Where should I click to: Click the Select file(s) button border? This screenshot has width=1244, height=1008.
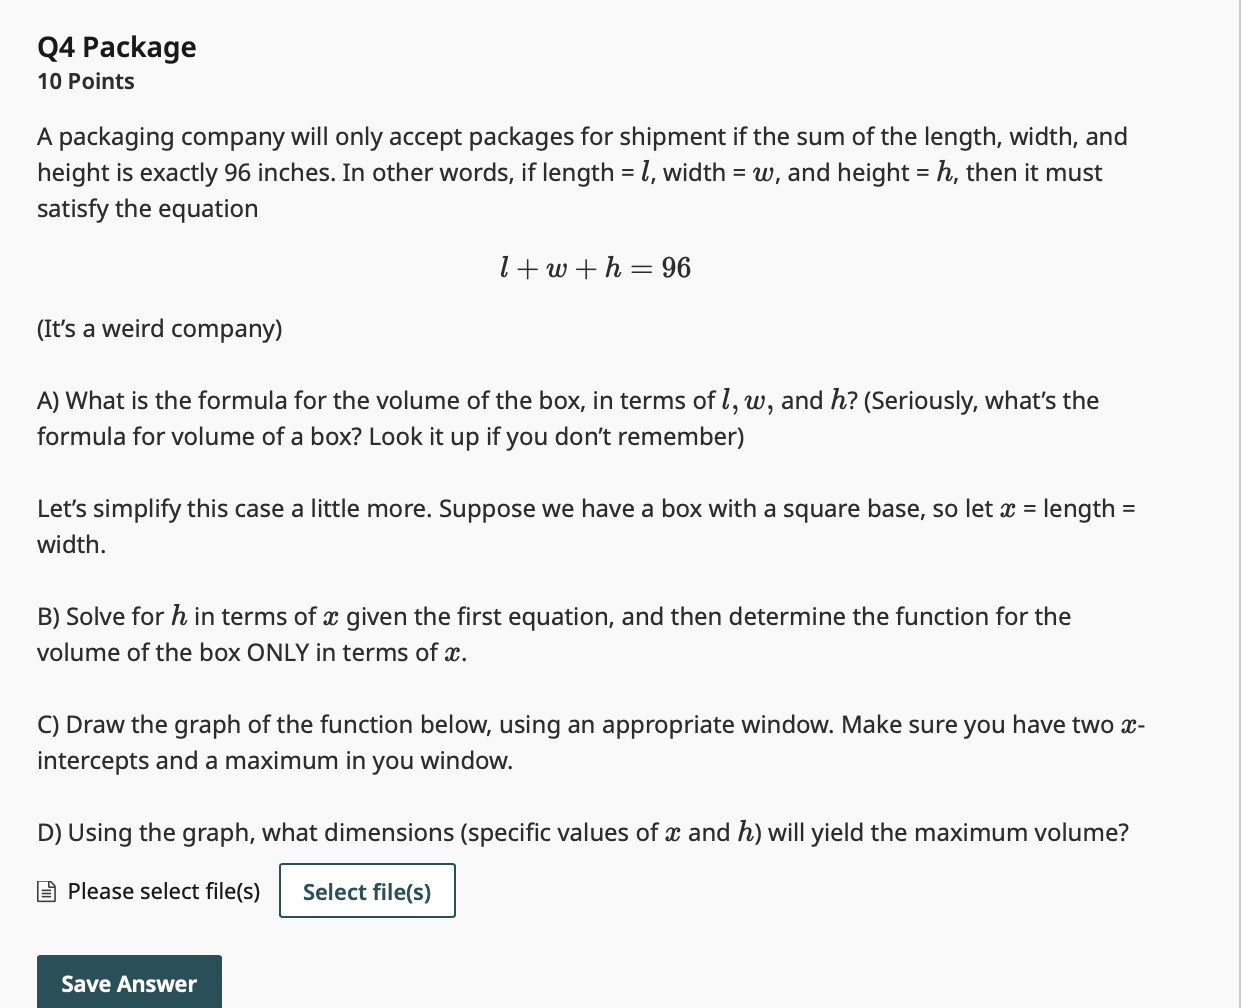tap(367, 866)
